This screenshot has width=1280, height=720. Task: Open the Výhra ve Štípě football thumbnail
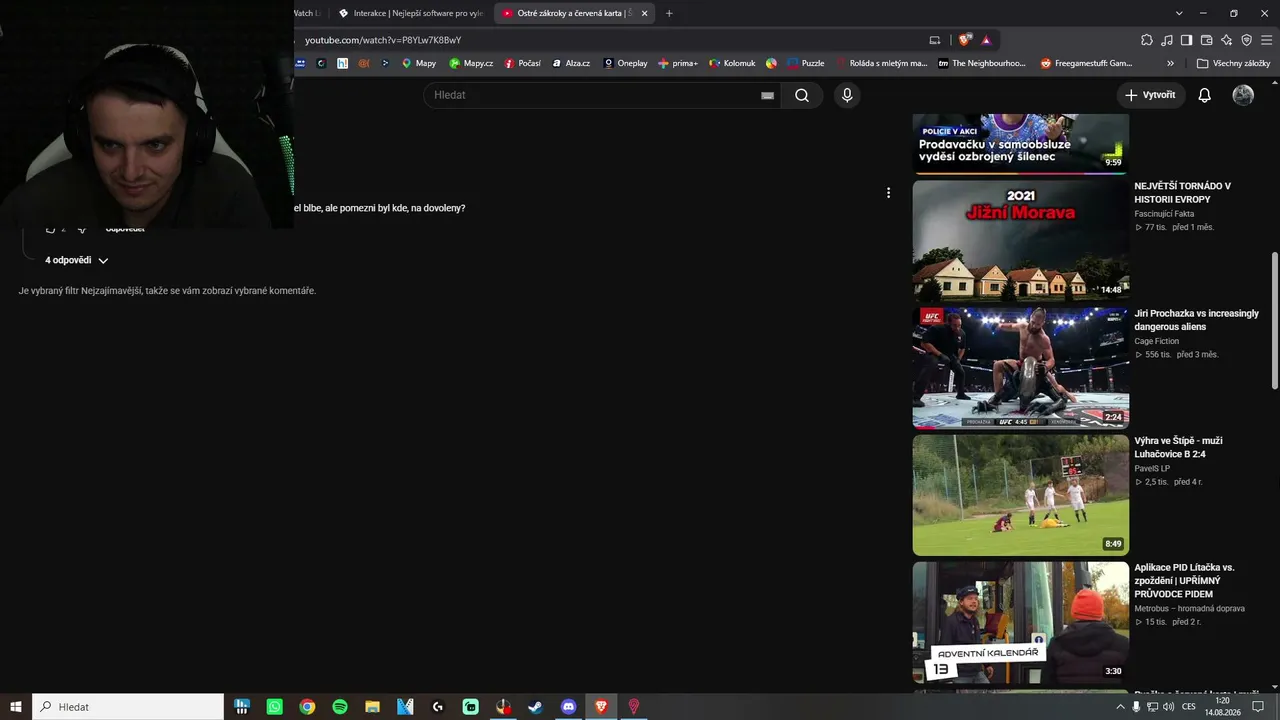click(1020, 494)
